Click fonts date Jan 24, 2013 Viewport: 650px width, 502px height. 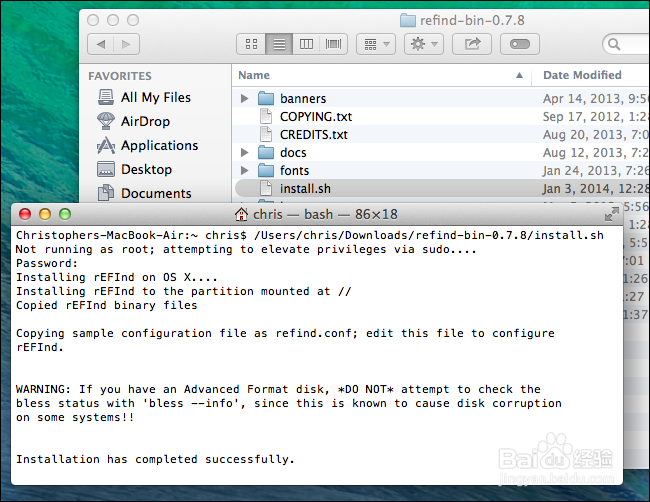596,170
